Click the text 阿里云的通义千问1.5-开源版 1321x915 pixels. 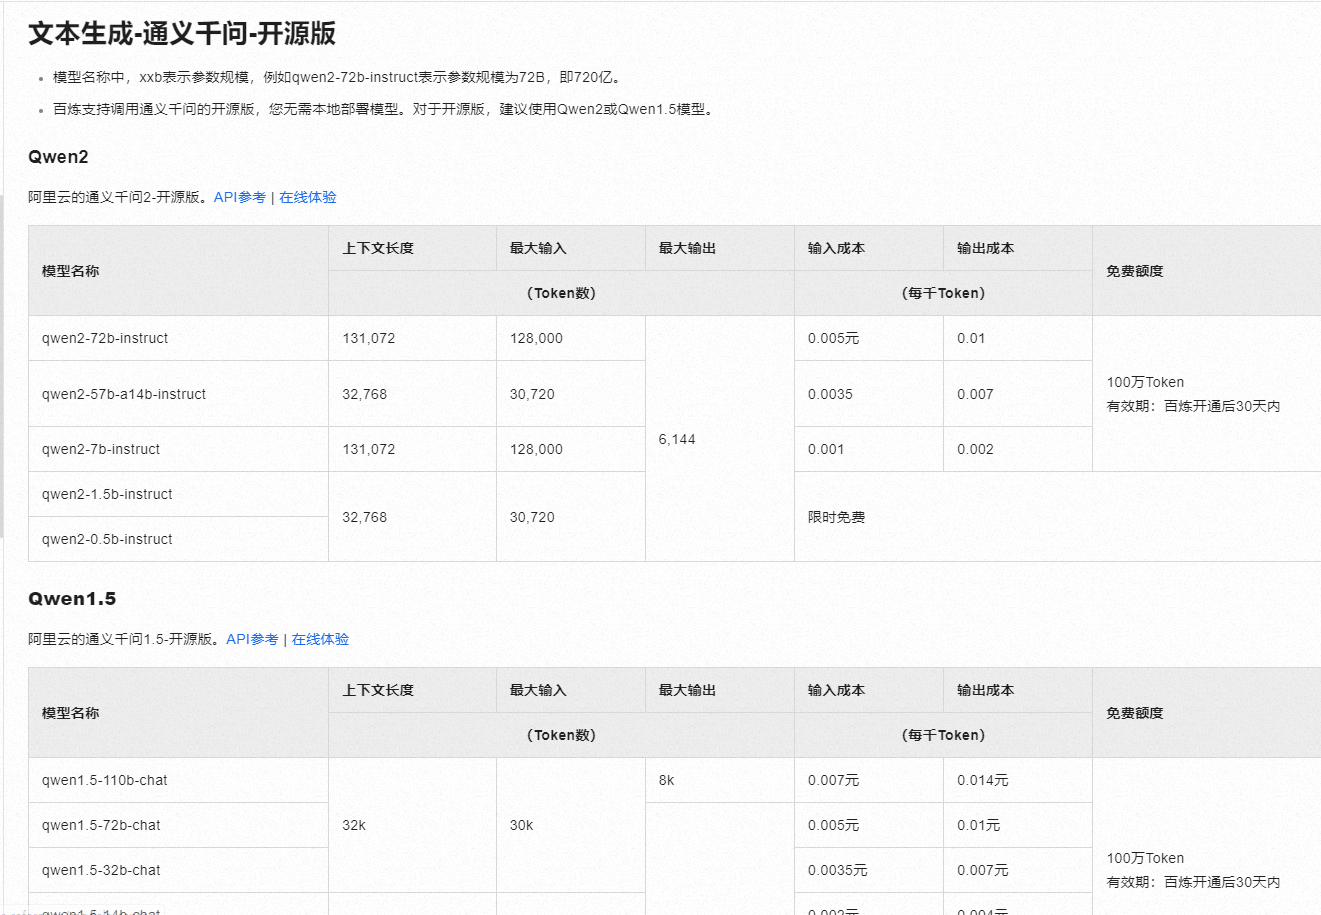126,639
